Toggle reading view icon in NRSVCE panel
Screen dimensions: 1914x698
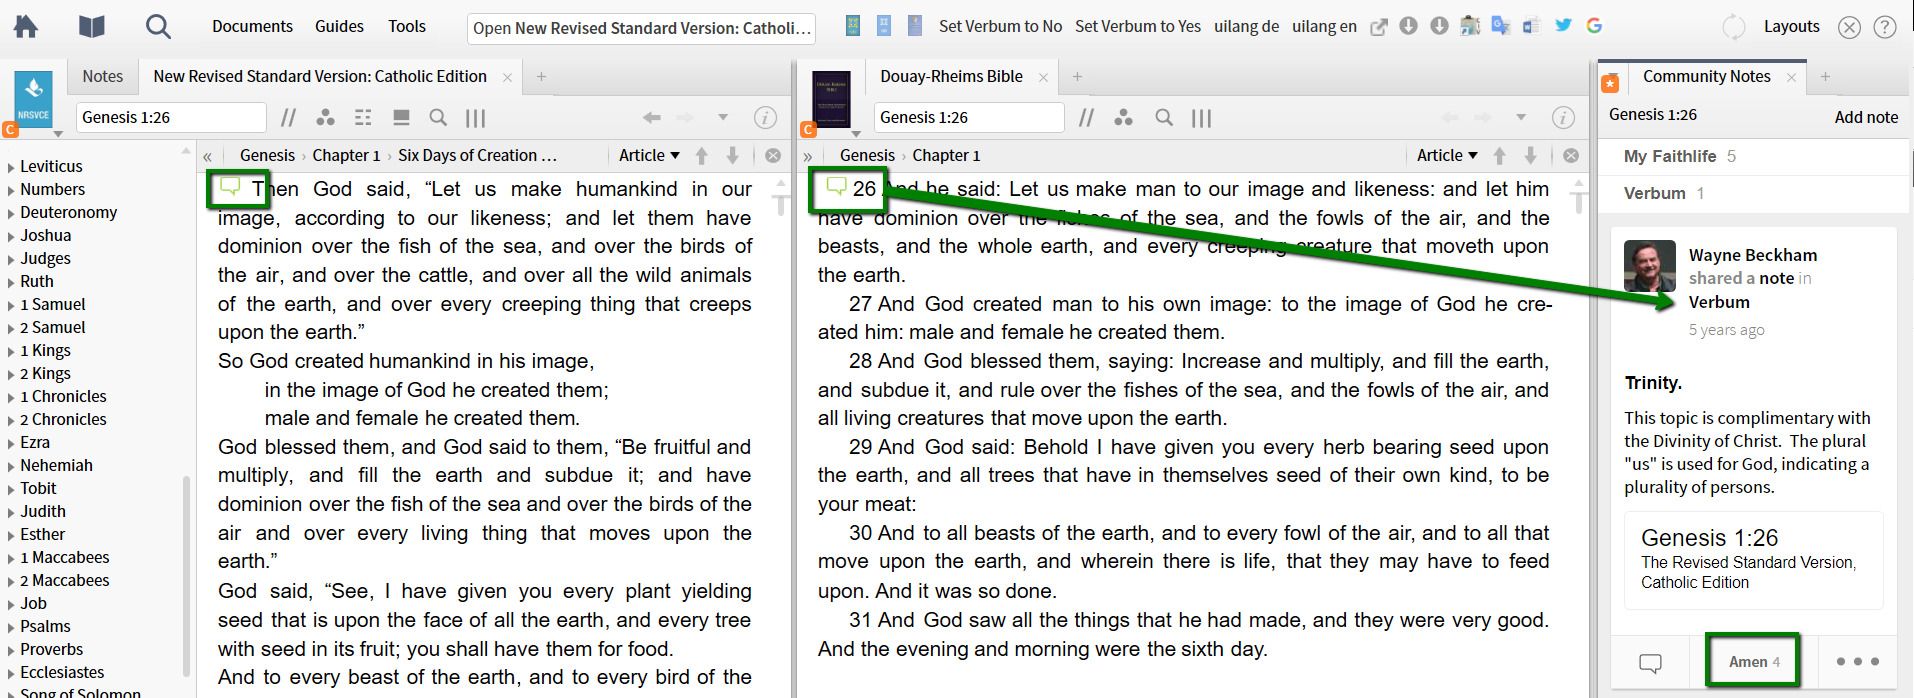[401, 118]
